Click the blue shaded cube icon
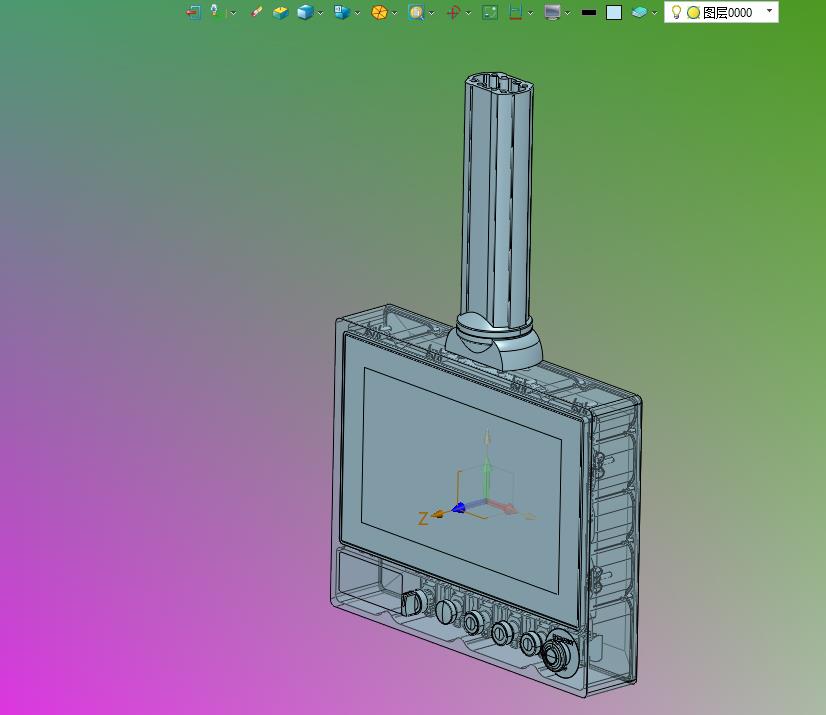826x715 pixels. (x=305, y=12)
